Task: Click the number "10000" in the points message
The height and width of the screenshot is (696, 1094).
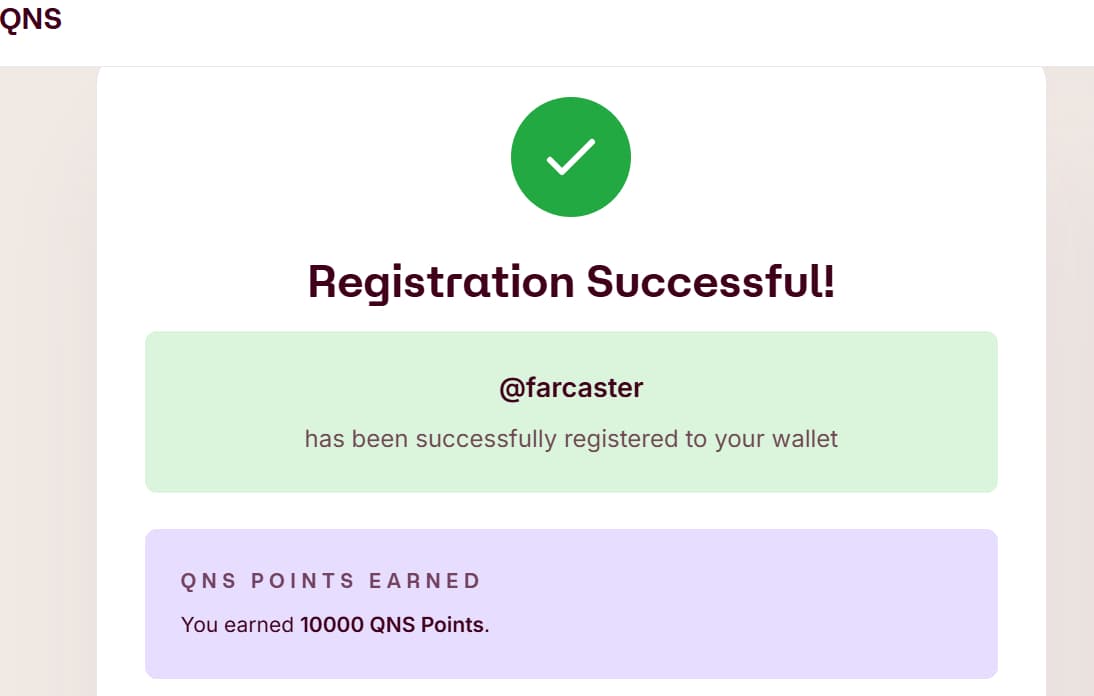Action: tap(331, 626)
